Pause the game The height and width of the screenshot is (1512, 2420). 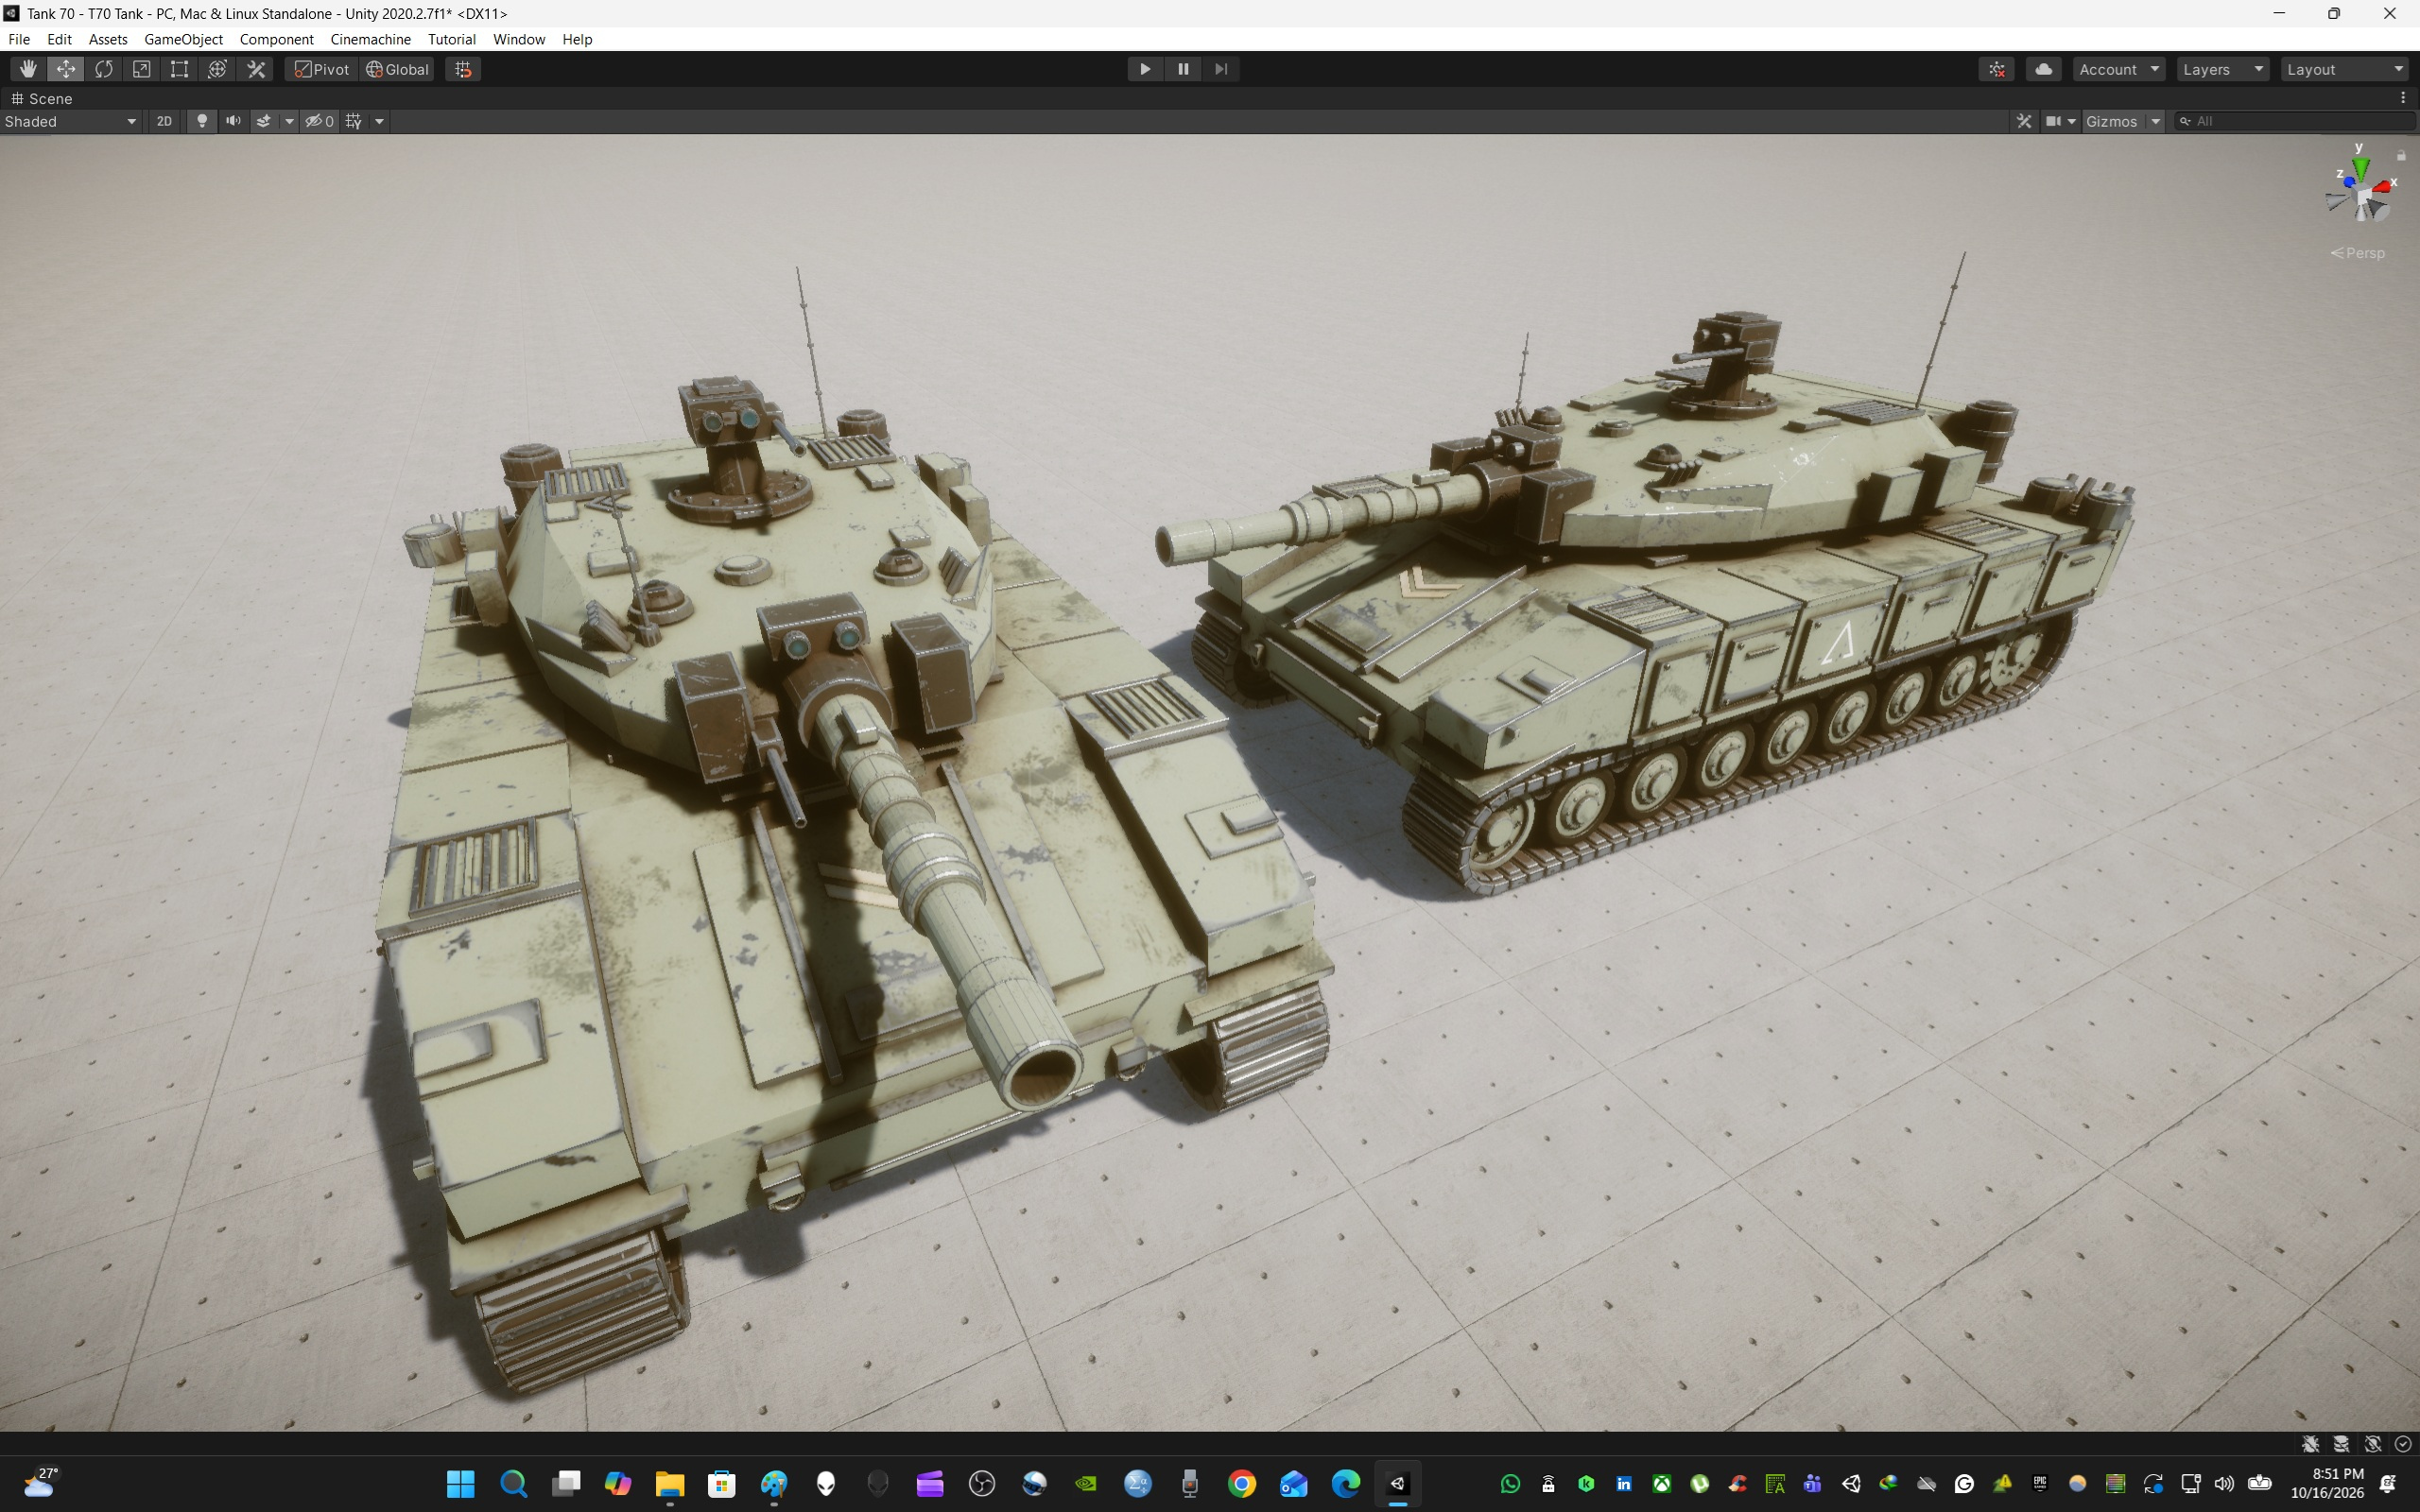1183,69
